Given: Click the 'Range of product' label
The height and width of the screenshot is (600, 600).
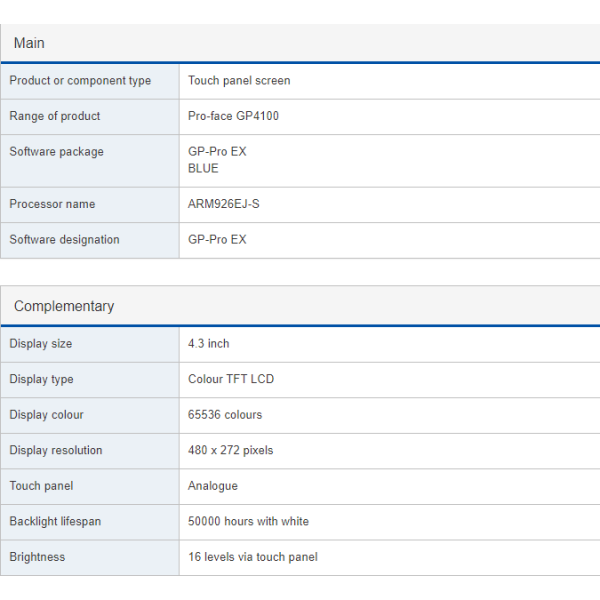Looking at the screenshot, I should 55,116.
